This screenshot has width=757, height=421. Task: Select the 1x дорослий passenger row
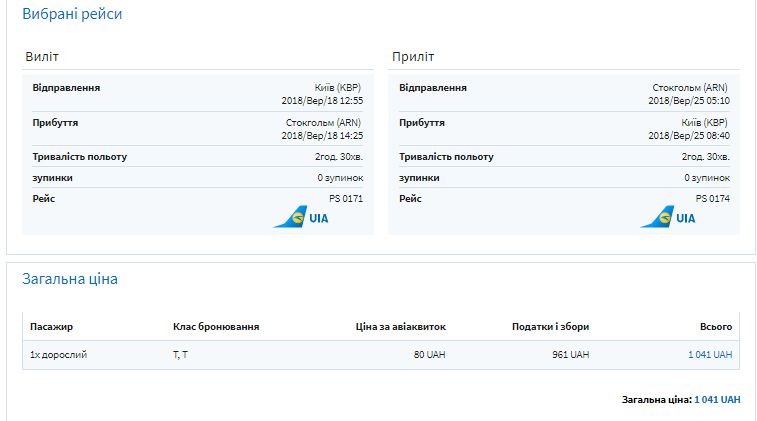pos(58,355)
